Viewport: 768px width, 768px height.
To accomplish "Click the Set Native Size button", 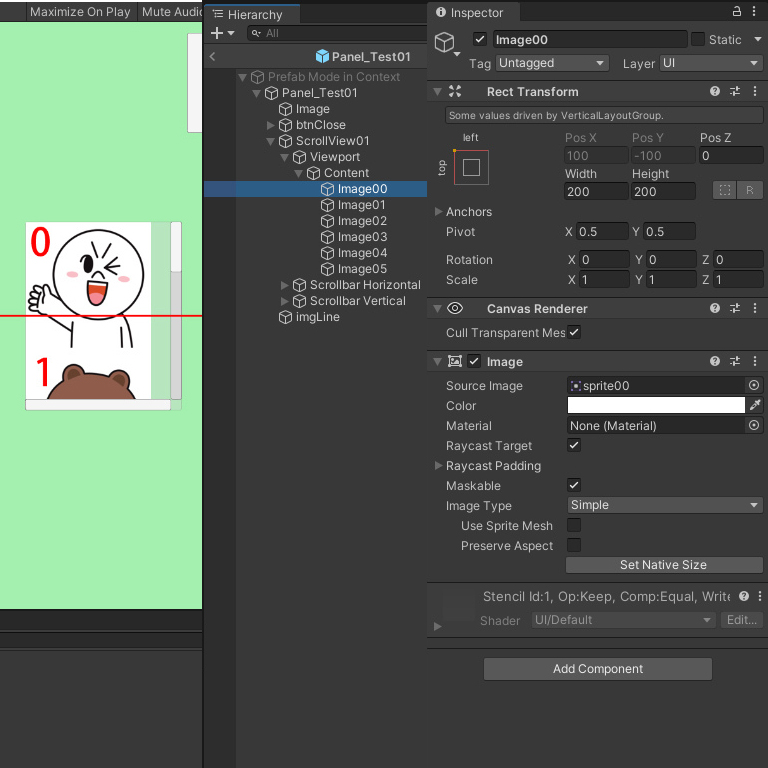I will click(x=664, y=565).
